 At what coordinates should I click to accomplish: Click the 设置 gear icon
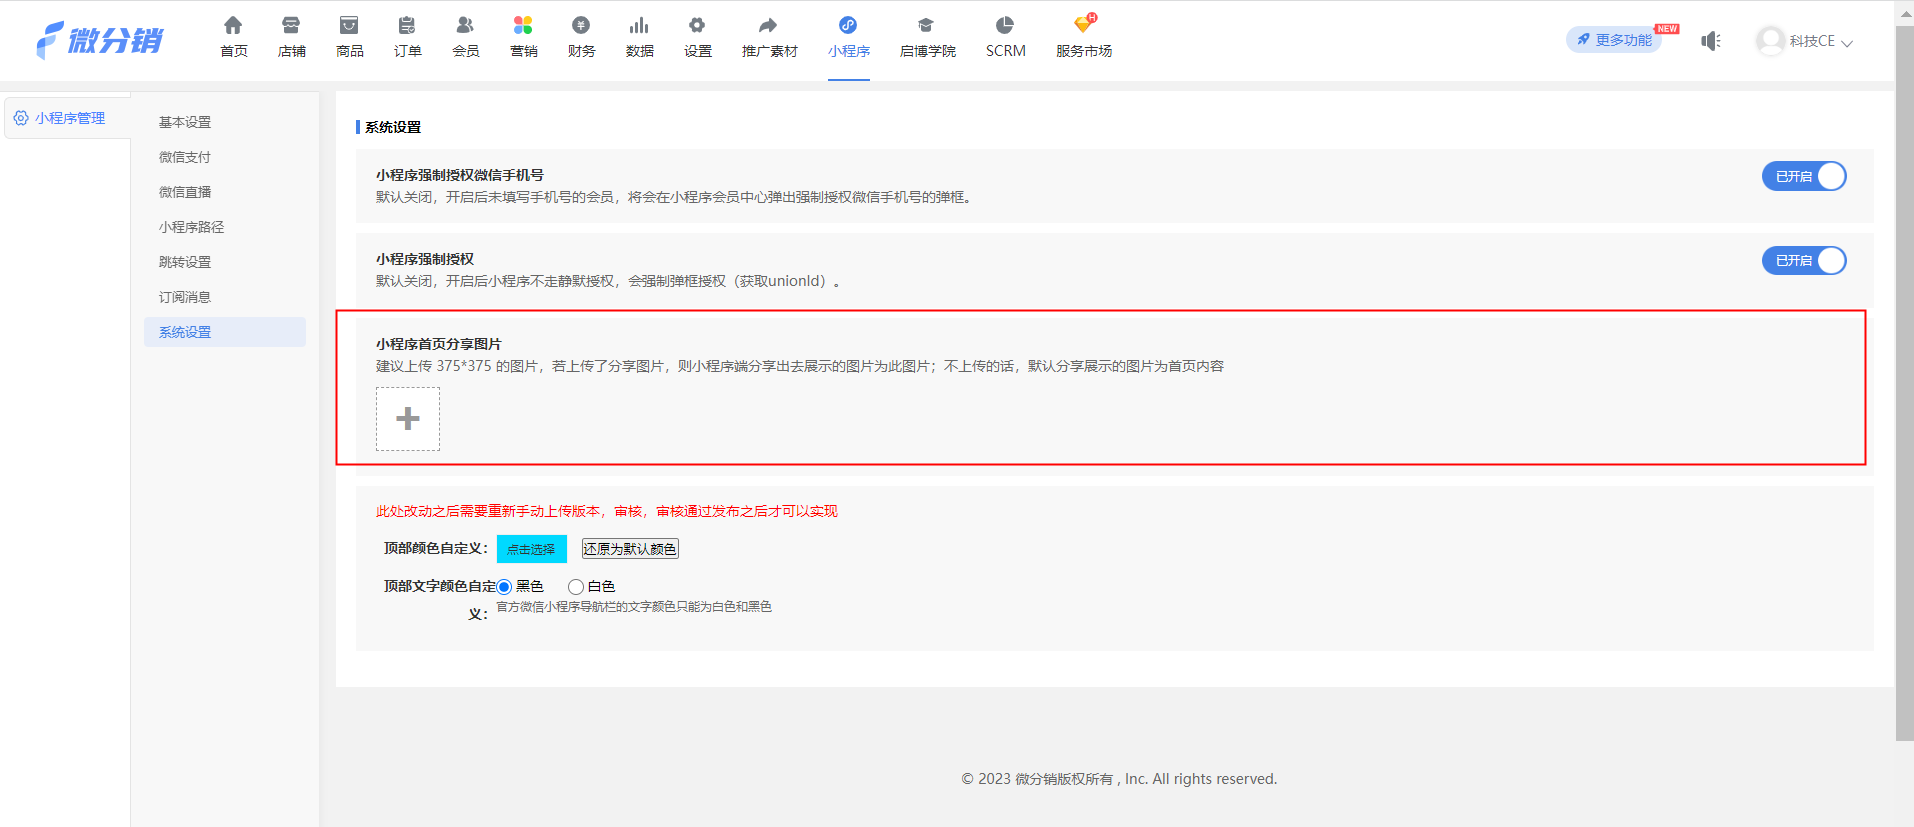(x=697, y=26)
